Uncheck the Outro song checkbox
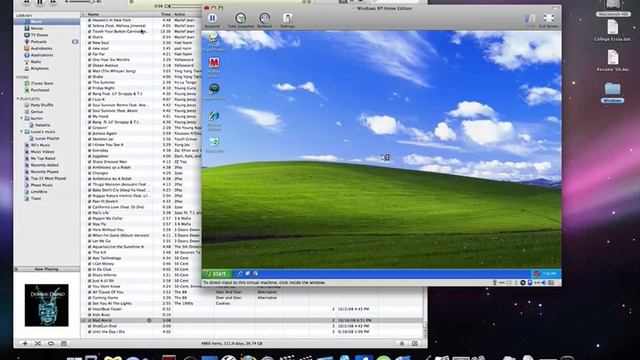The width and height of the screenshot is (640, 360). tap(89, 37)
